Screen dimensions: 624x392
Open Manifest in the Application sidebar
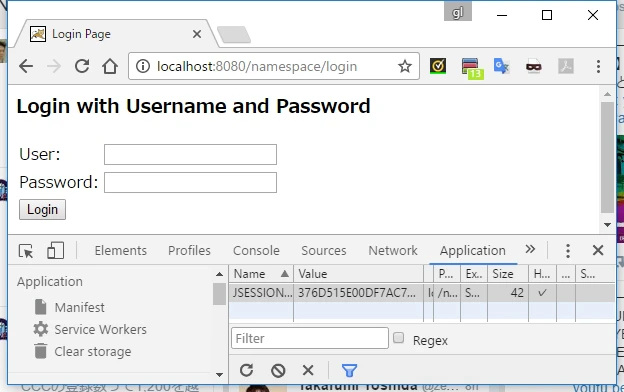click(80, 307)
